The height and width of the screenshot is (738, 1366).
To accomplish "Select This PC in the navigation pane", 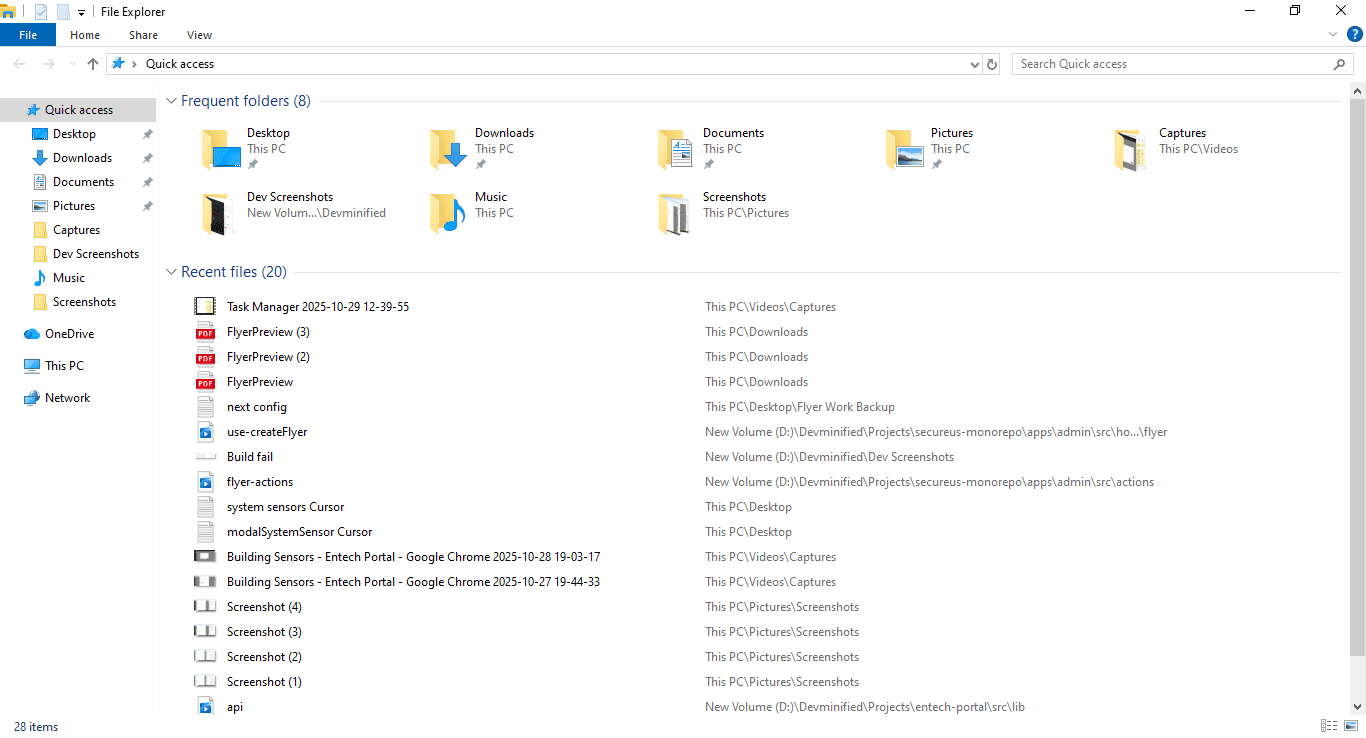I will point(64,366).
